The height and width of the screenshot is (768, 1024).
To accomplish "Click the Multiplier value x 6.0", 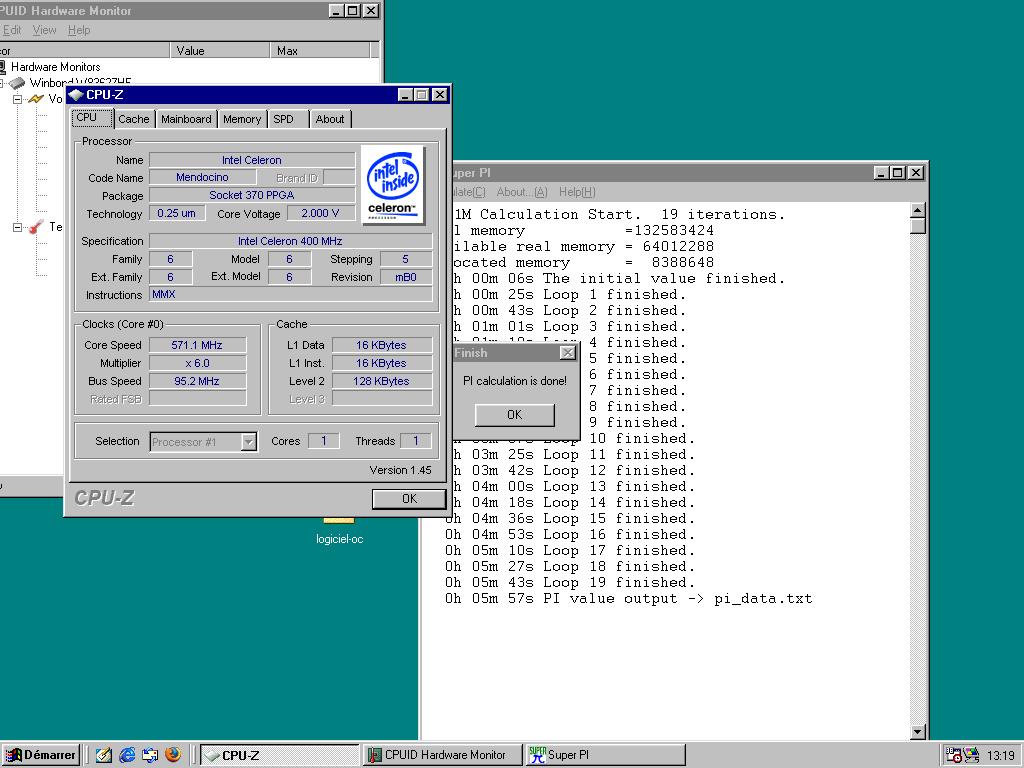I will pos(197,363).
